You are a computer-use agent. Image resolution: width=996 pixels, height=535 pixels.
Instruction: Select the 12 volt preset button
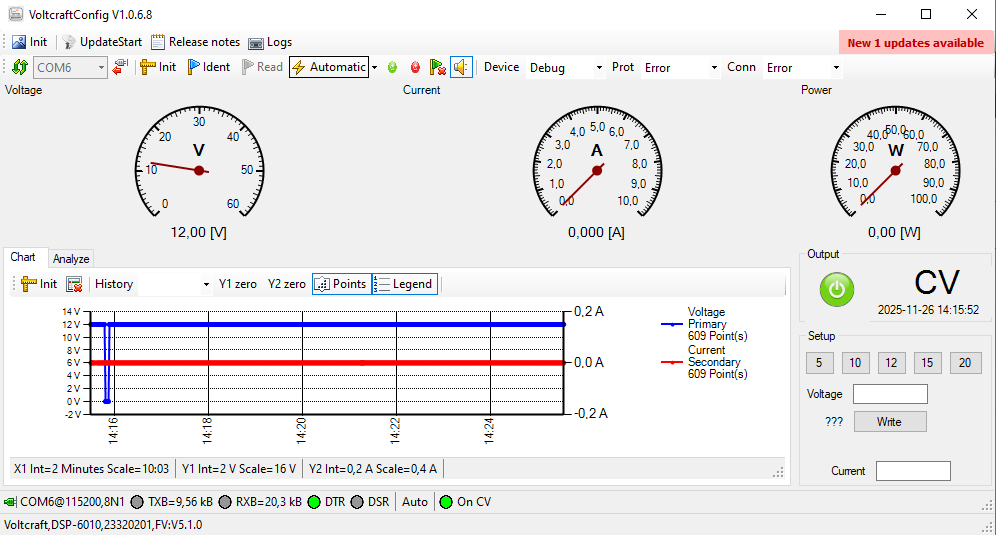click(891, 363)
